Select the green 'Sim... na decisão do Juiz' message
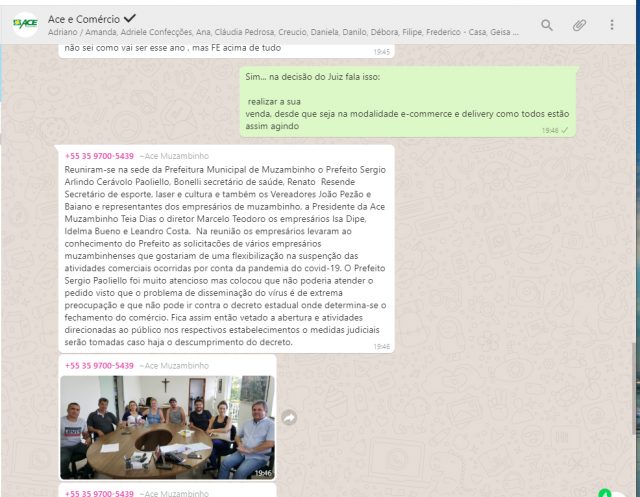The height and width of the screenshot is (497, 640). [408, 102]
